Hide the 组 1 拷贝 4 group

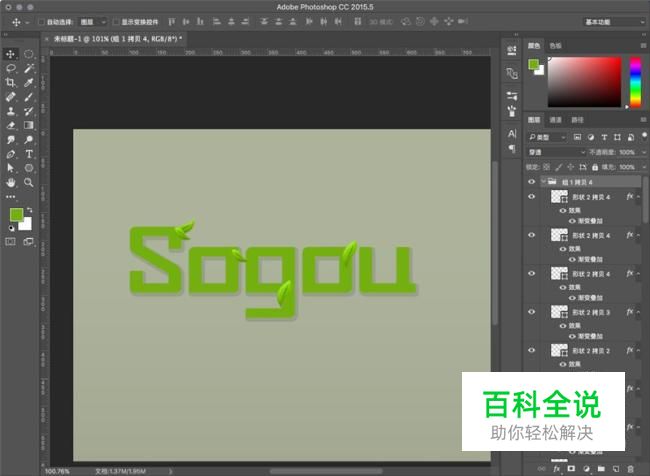532,182
